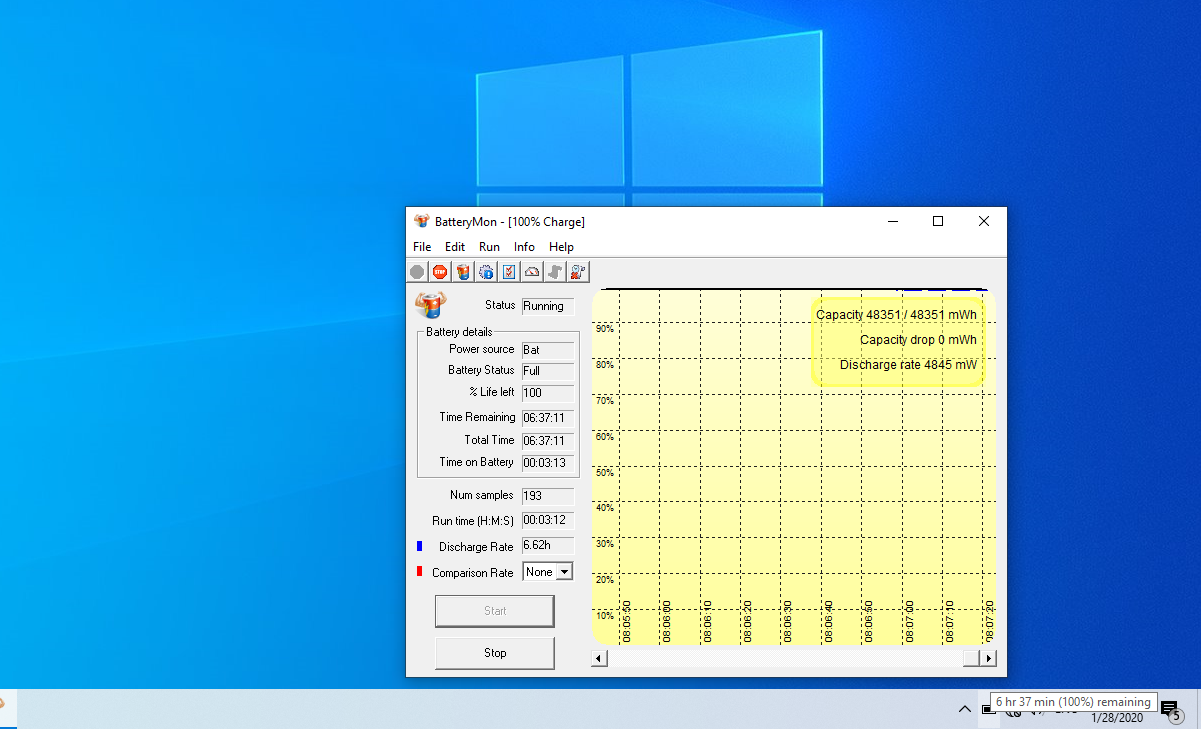Show hidden system tray icons

click(964, 709)
